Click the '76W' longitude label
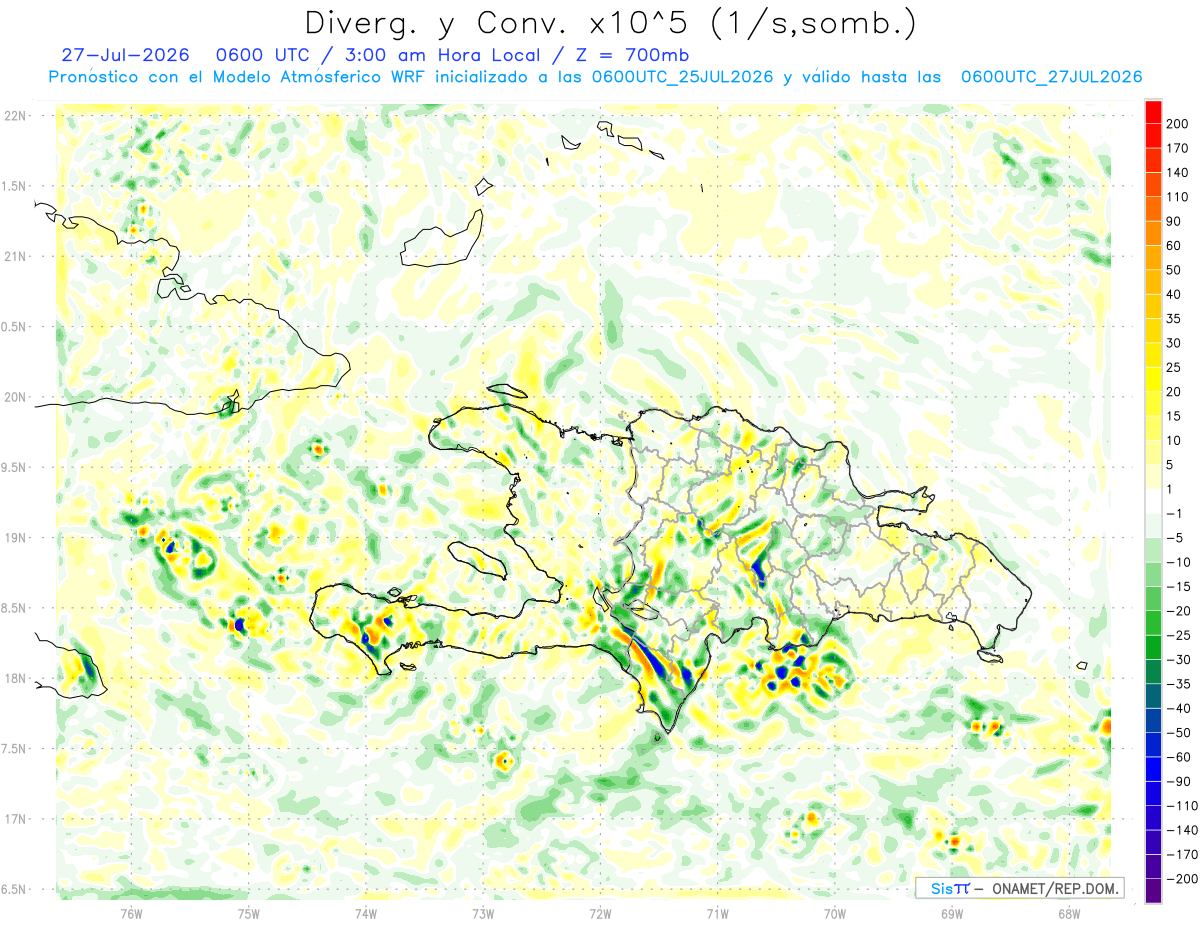This screenshot has height=927, width=1200. [132, 913]
